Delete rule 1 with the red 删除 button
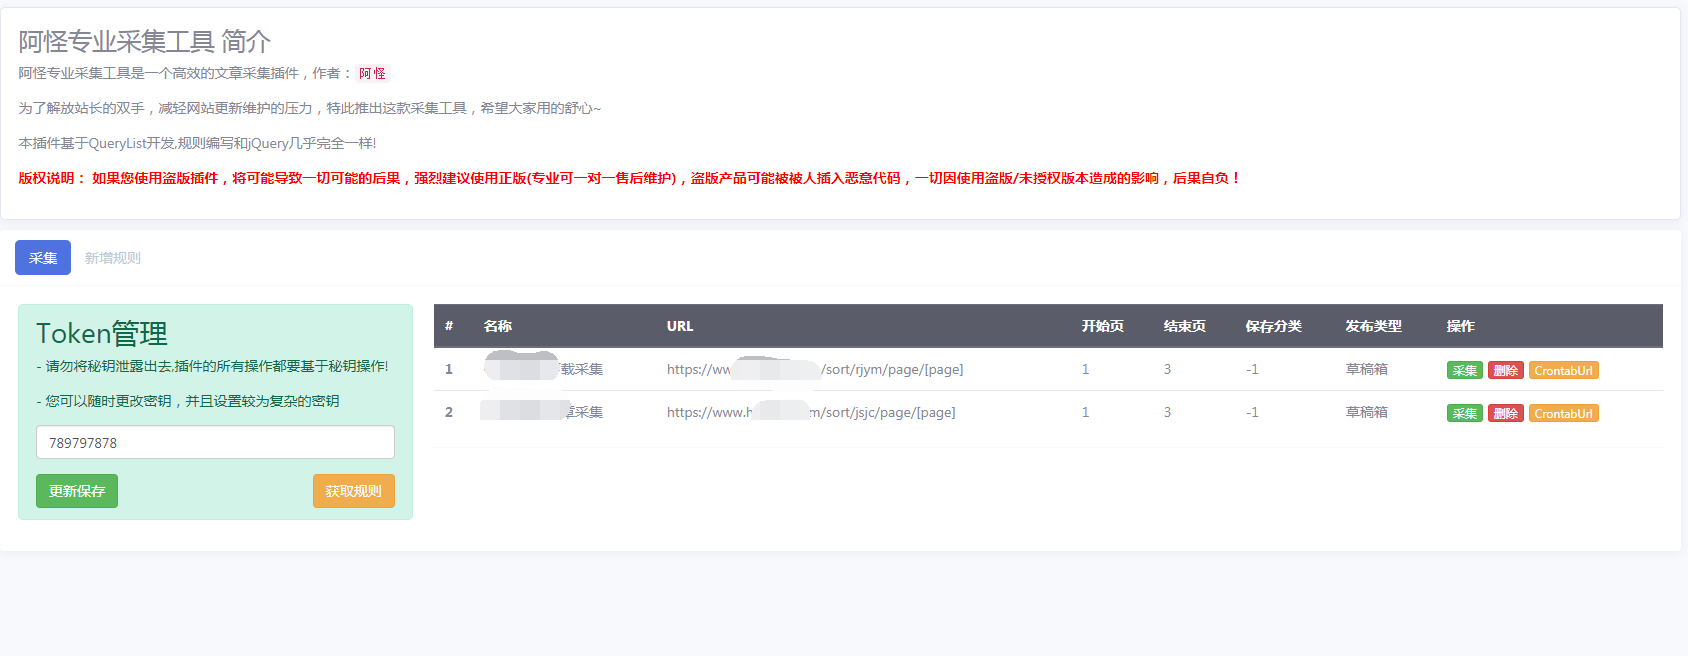1688x656 pixels. [x=1505, y=371]
